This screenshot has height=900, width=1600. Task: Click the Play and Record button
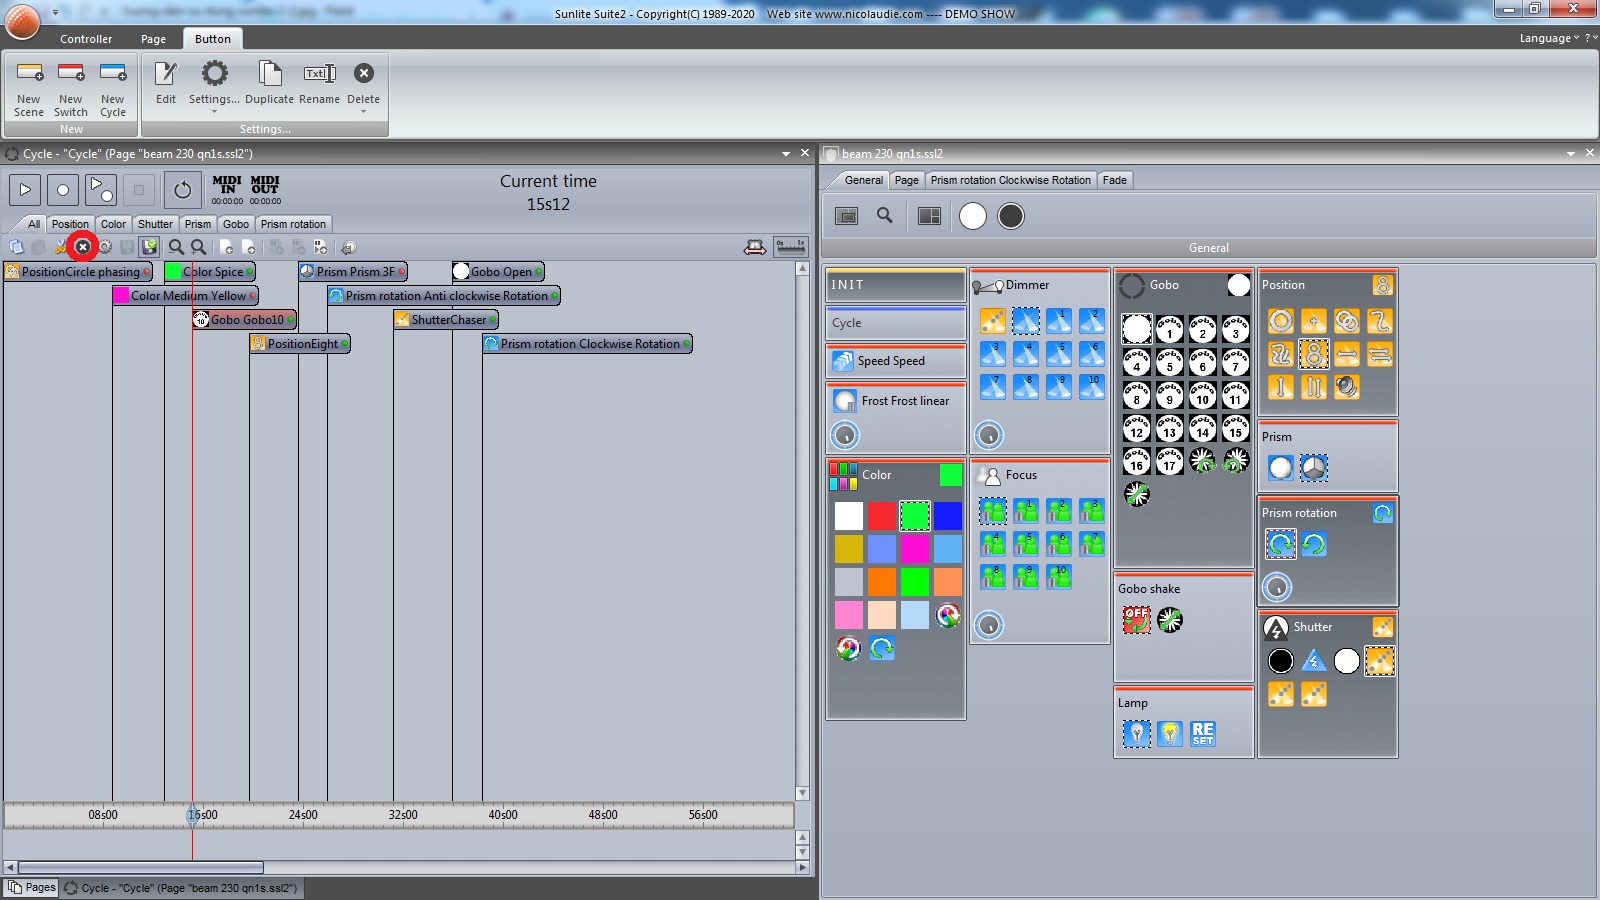[101, 189]
